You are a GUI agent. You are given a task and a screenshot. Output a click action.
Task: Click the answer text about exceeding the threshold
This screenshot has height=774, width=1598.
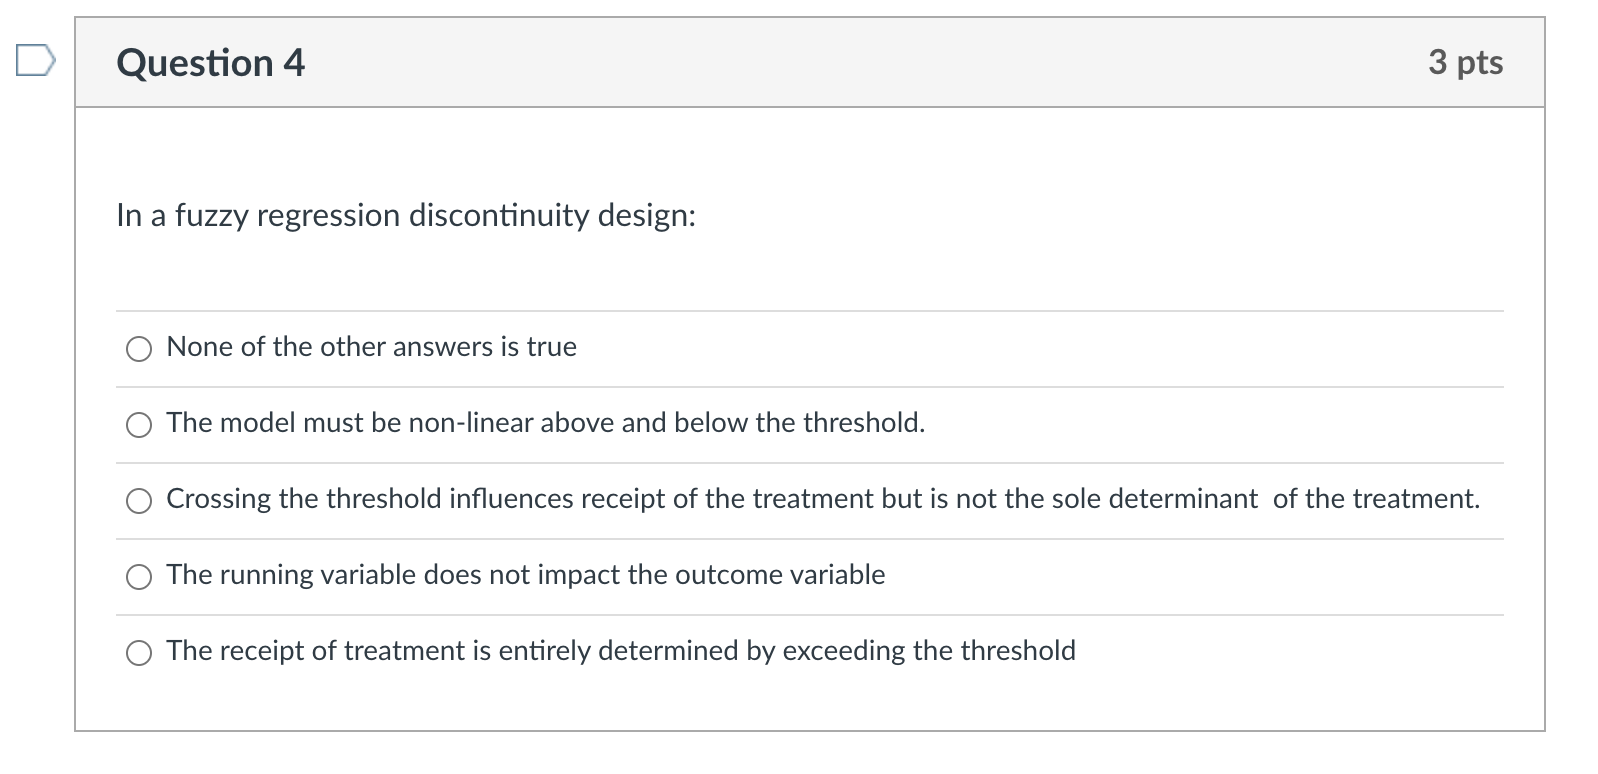coord(620,651)
